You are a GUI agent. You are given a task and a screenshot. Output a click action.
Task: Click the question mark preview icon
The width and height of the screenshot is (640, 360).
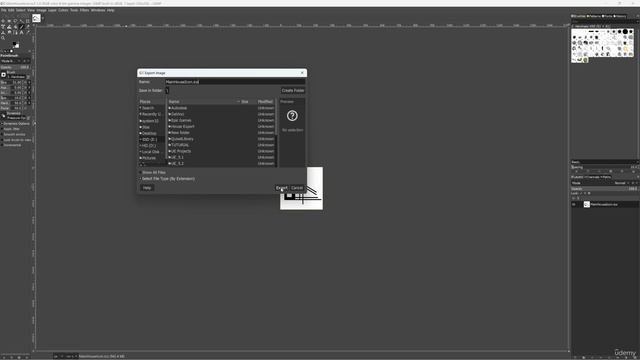coord(292,116)
